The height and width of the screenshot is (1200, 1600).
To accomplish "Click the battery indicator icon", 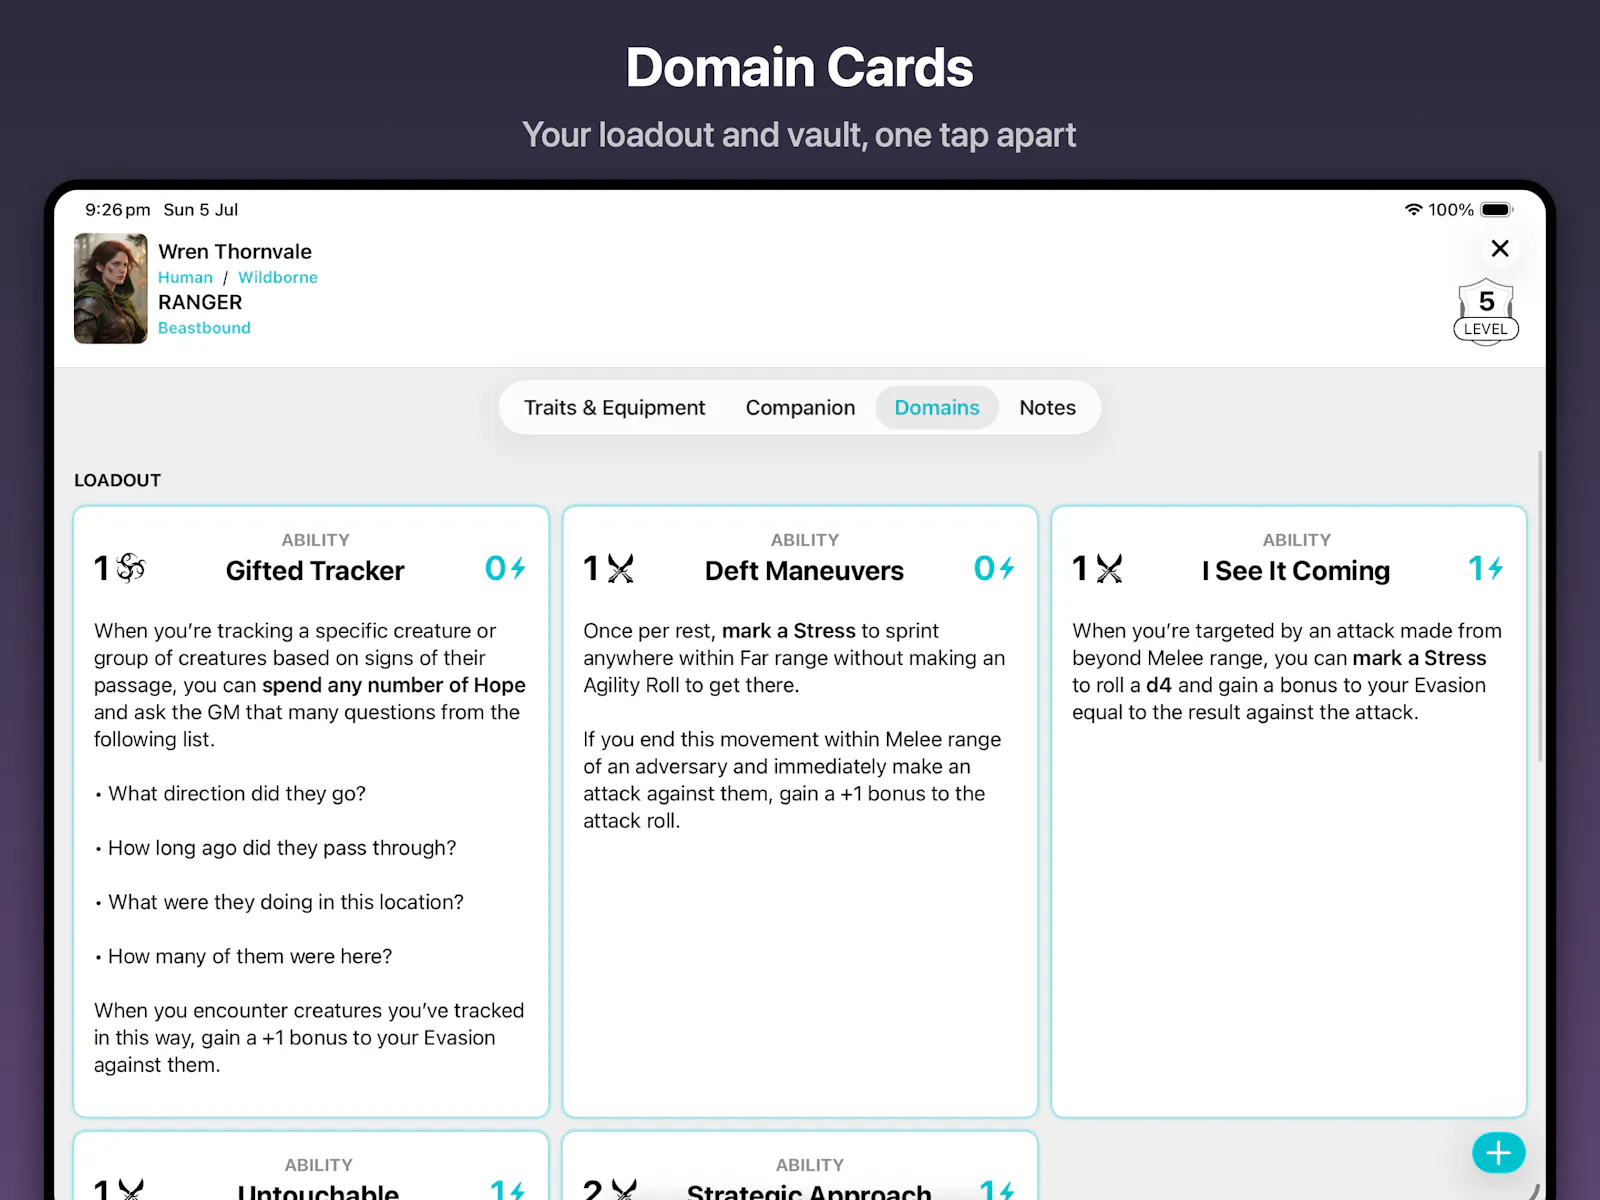I will coord(1497,210).
